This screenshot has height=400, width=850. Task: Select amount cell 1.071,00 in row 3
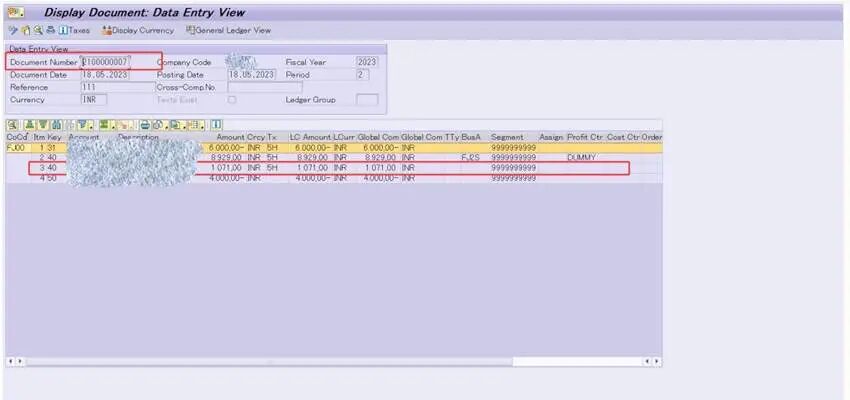(x=226, y=168)
